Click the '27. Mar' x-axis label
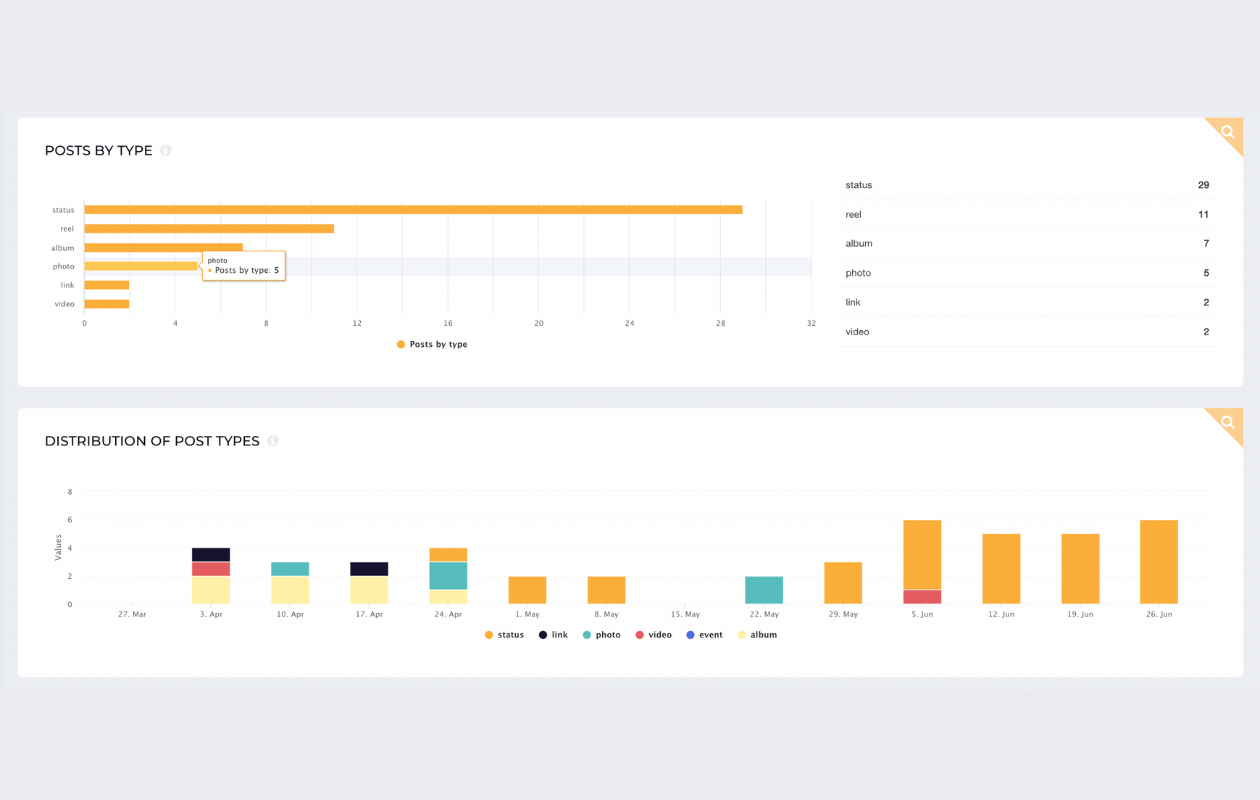This screenshot has width=1260, height=800. point(132,614)
